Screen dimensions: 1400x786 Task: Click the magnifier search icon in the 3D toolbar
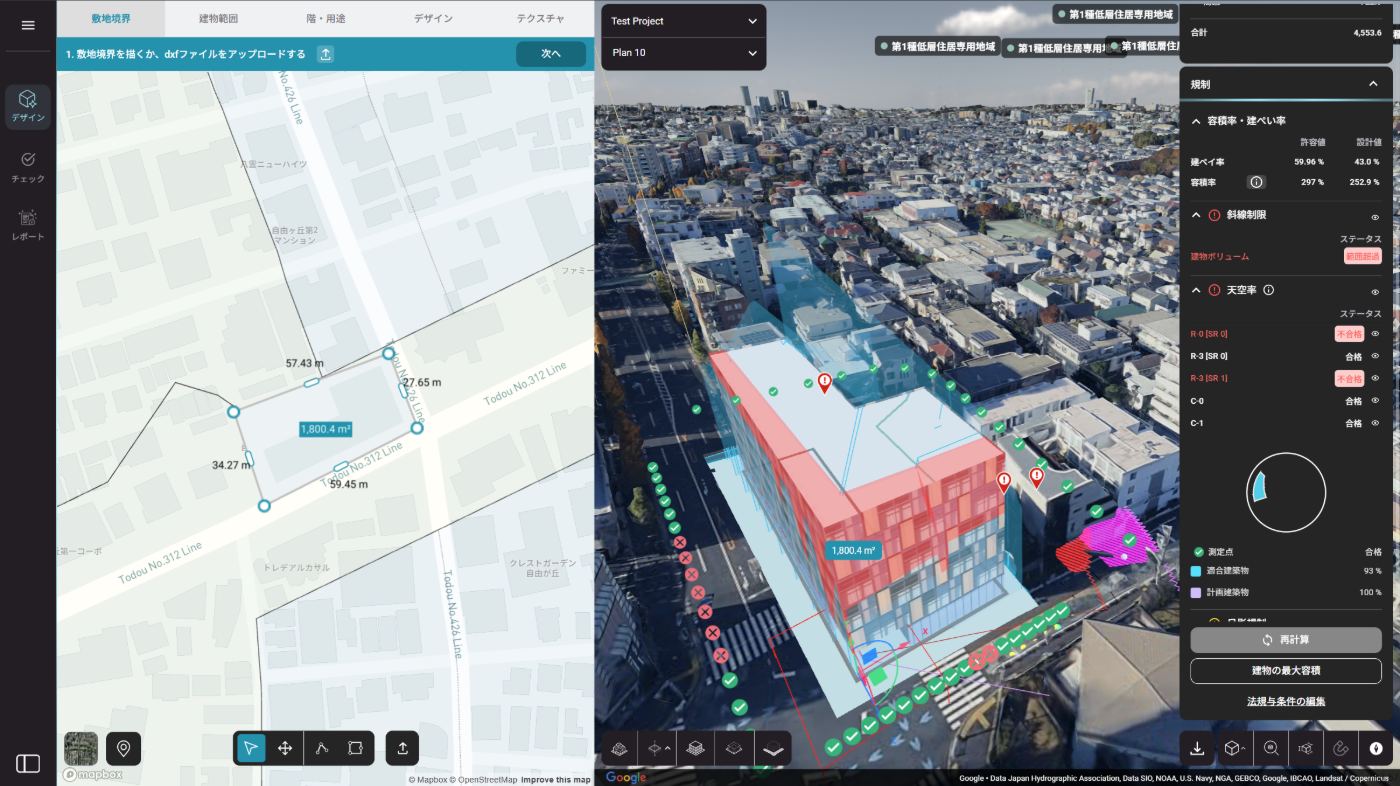[x=1269, y=747]
